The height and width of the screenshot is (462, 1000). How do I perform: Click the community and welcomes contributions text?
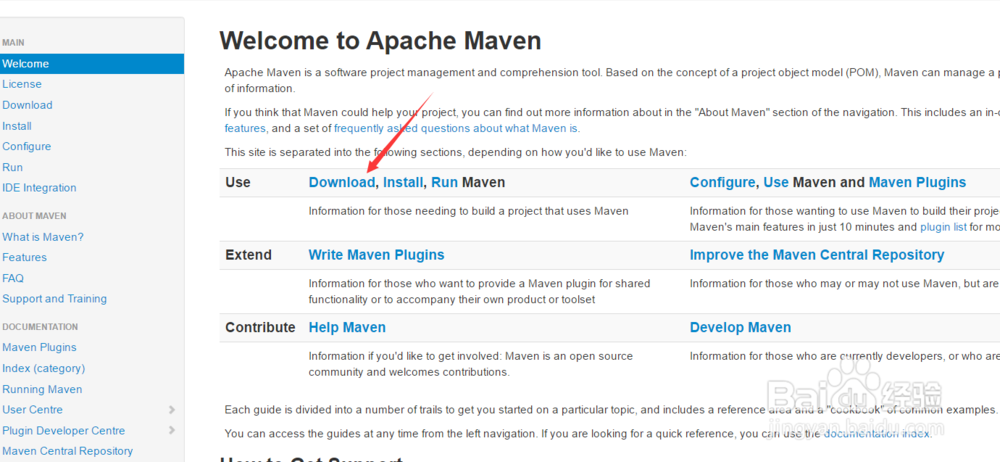tap(409, 373)
